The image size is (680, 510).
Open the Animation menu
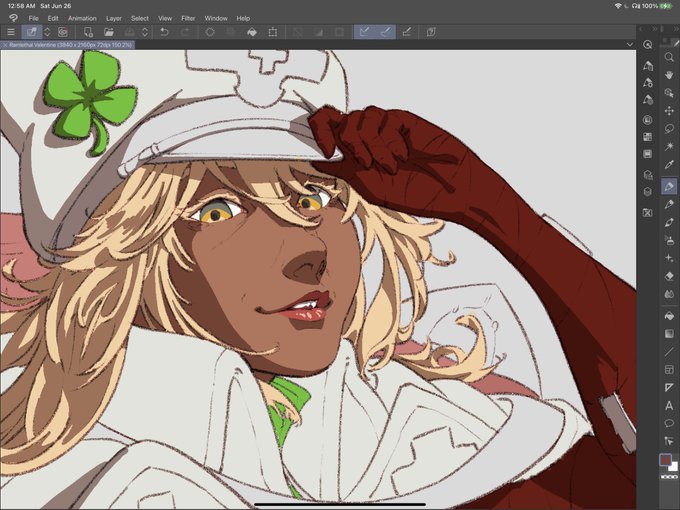pyautogui.click(x=82, y=18)
